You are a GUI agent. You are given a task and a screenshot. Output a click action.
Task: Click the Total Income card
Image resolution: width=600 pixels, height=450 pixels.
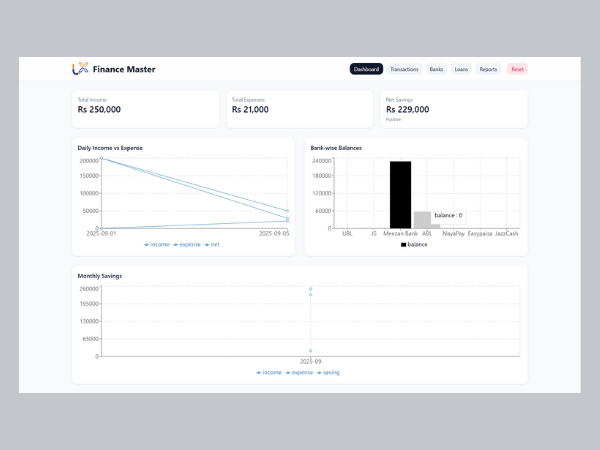145,107
